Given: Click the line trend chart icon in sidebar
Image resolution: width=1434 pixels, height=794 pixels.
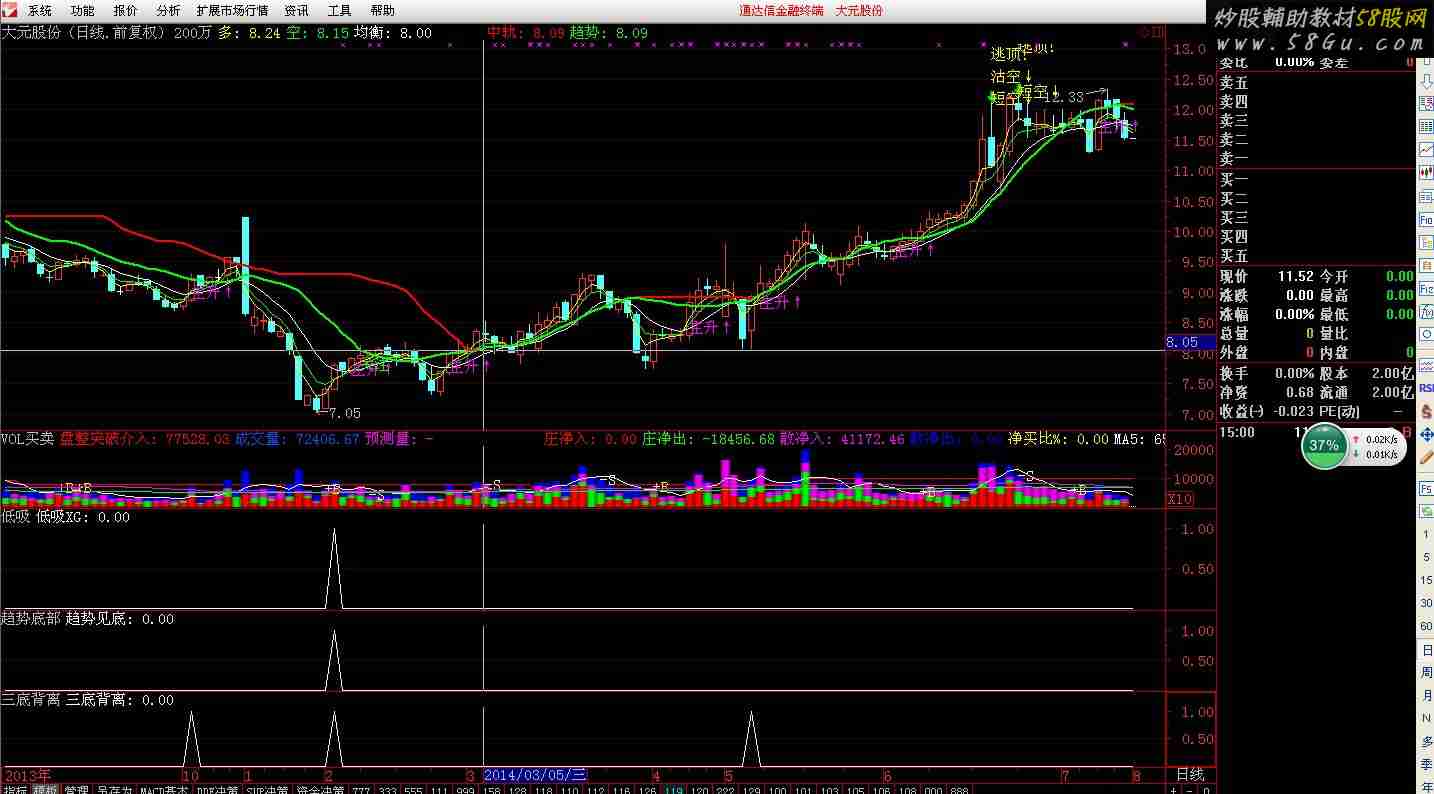Looking at the screenshot, I should click(x=1426, y=150).
